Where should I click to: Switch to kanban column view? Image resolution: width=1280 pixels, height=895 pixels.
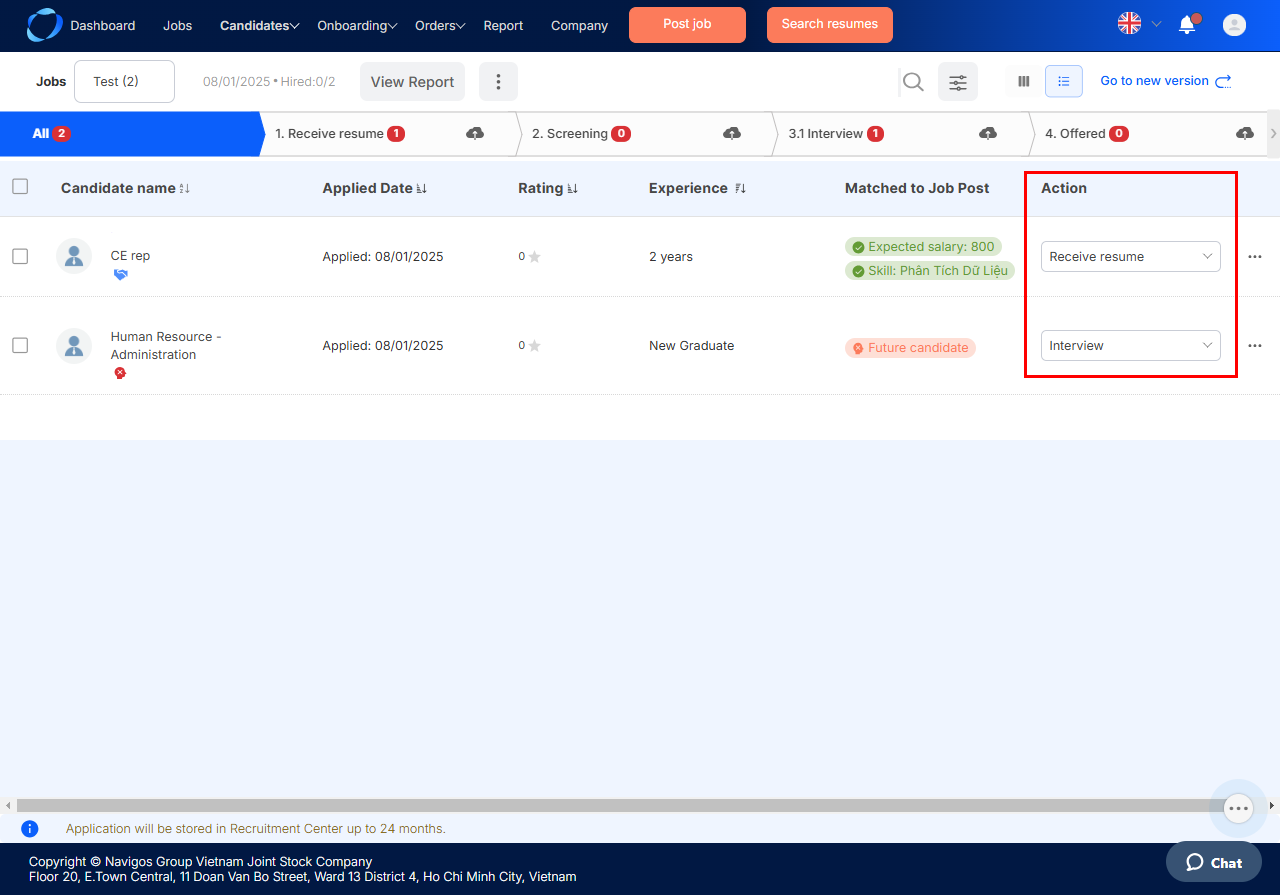point(1023,81)
